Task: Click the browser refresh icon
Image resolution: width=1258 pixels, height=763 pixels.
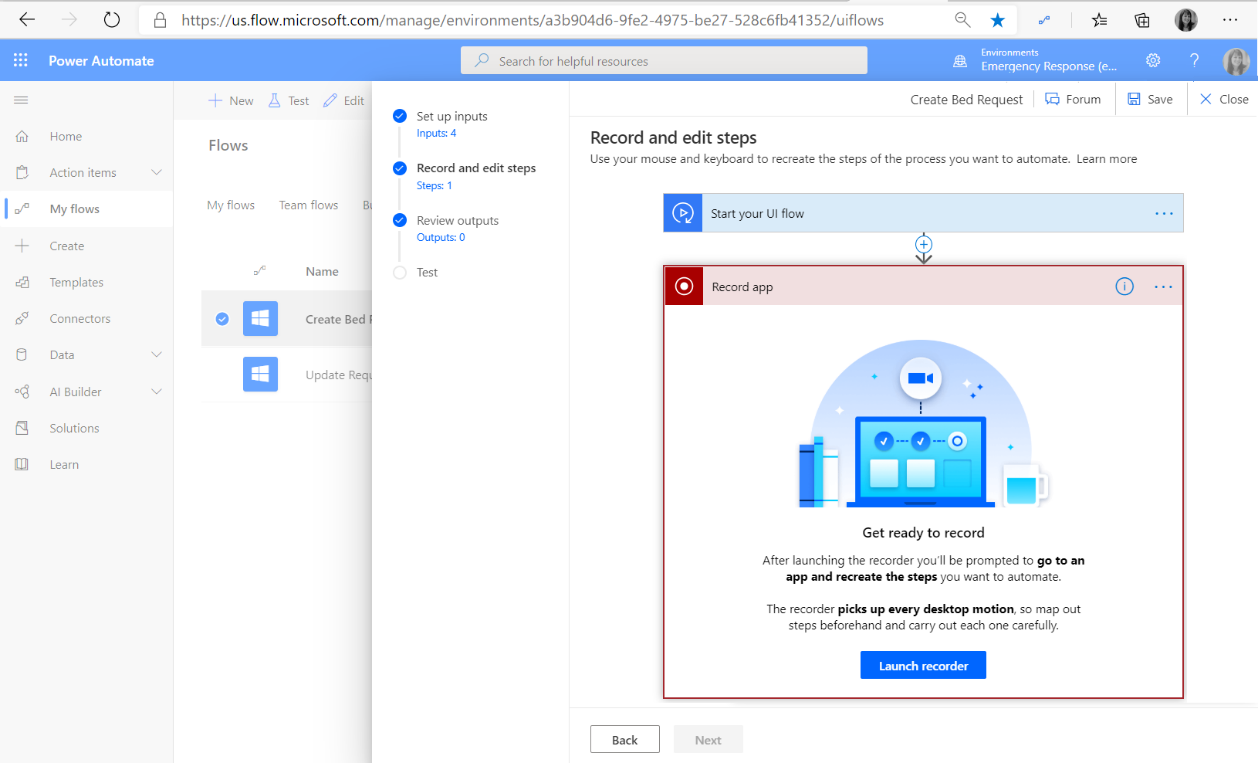Action: (112, 20)
